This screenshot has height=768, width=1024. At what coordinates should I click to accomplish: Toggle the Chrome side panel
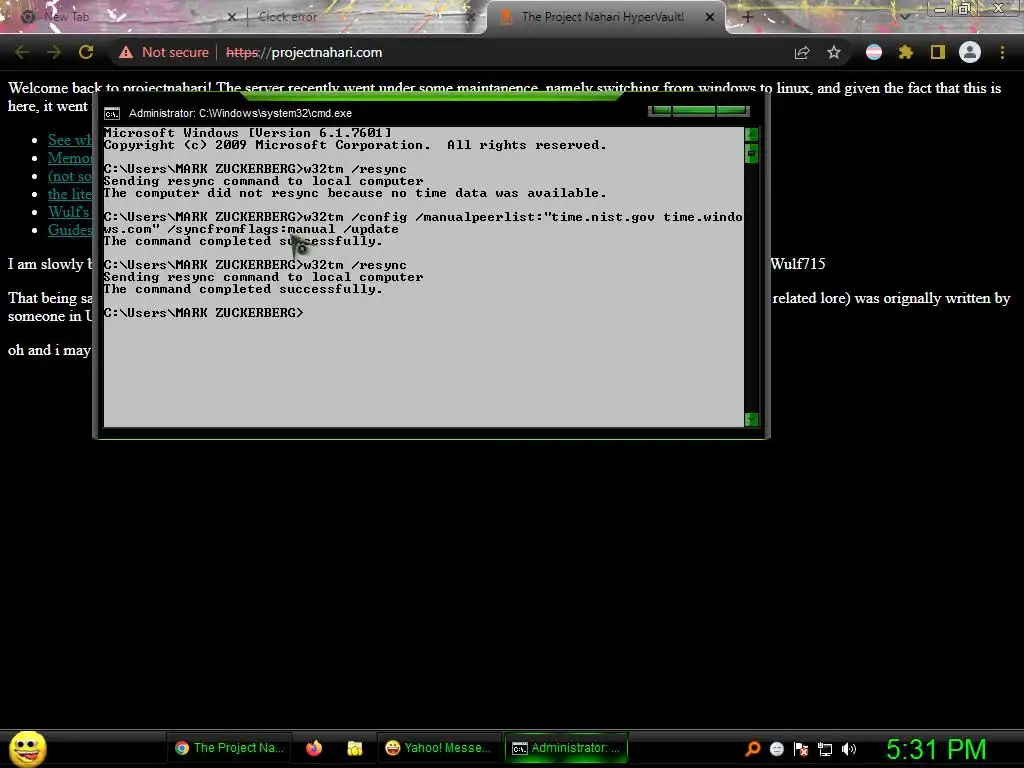point(938,52)
